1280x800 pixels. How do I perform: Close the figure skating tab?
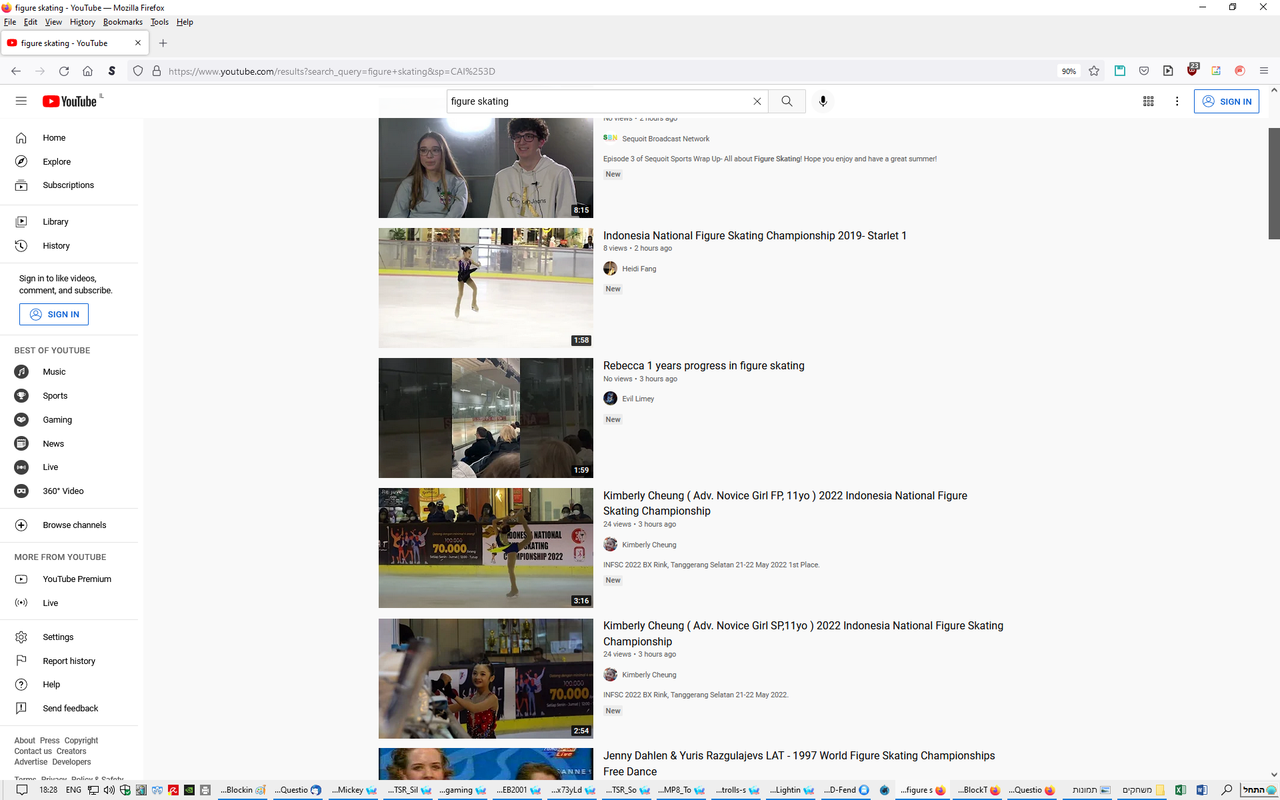(138, 43)
